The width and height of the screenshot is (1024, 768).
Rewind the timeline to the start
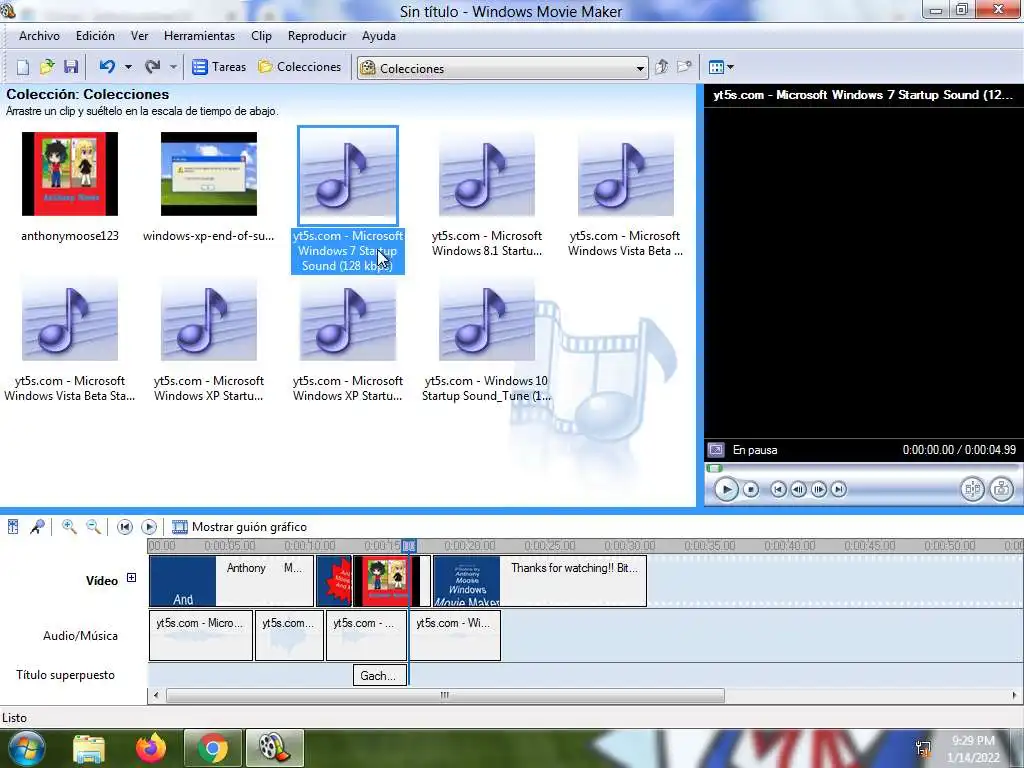[125, 526]
